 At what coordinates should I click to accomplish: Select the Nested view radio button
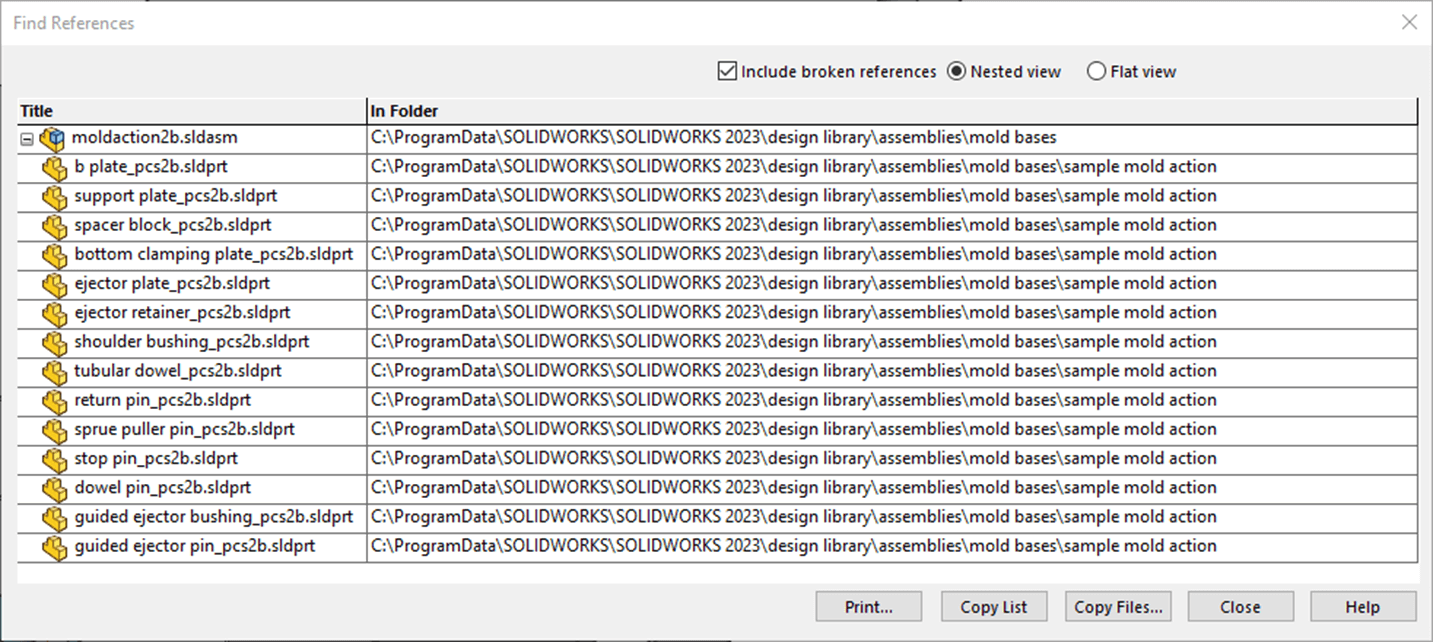tap(956, 72)
